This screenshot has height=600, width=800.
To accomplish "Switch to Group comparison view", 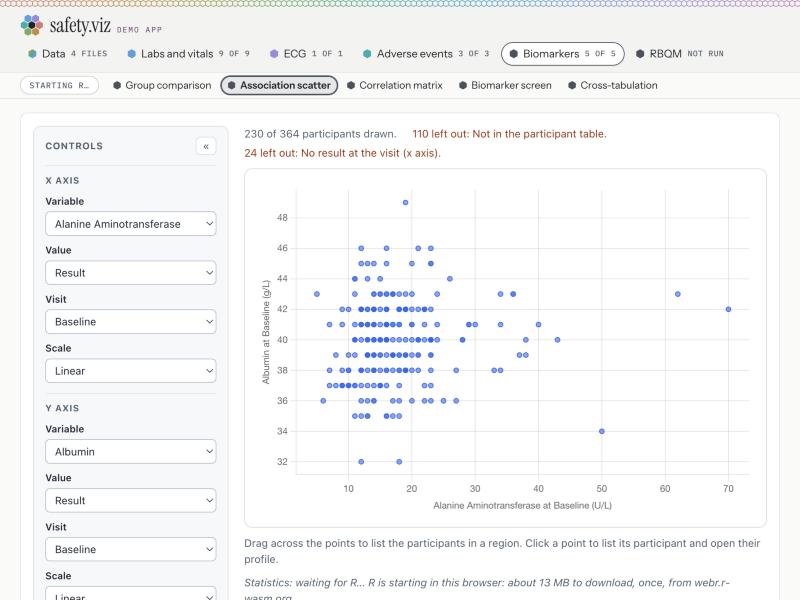I will click(162, 85).
